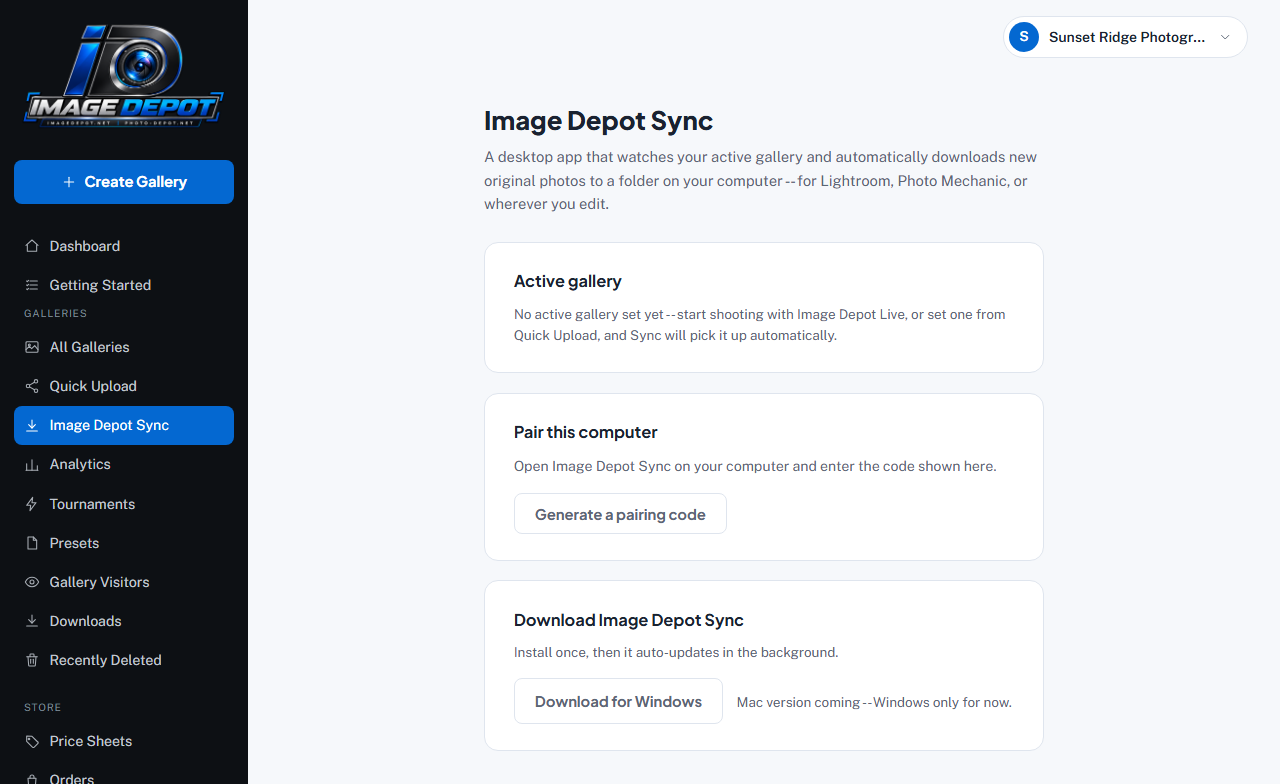Open Price Sheets in the Store section

pyautogui.click(x=124, y=741)
